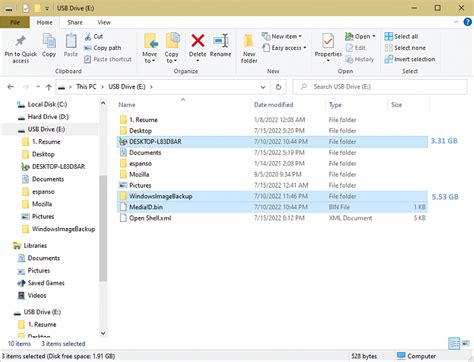Viewport: 474px width, 362px height.
Task: Click the Paste icon in the ribbon
Action: pos(71,42)
